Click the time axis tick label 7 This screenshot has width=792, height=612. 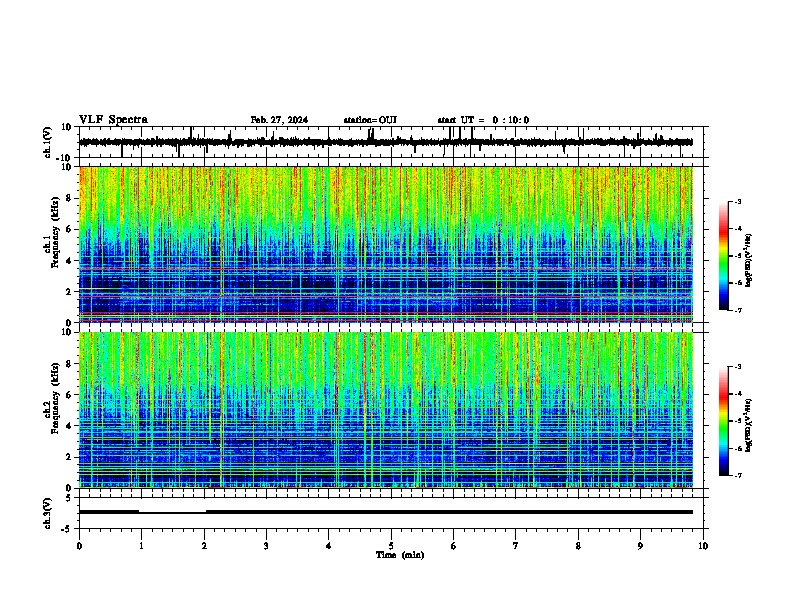pyautogui.click(x=516, y=546)
